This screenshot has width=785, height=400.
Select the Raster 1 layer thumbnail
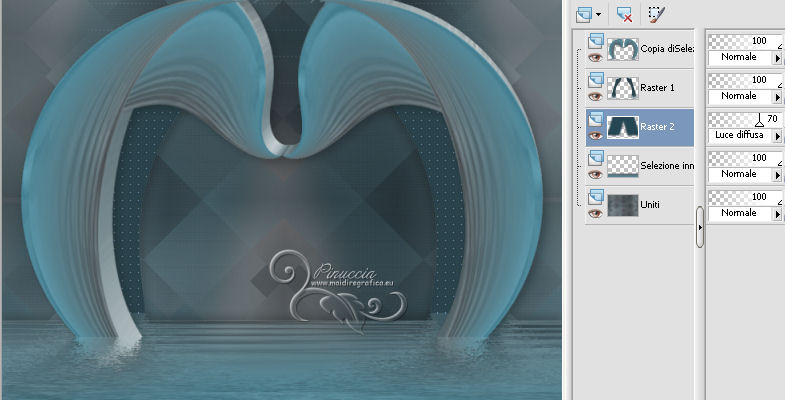click(x=622, y=88)
